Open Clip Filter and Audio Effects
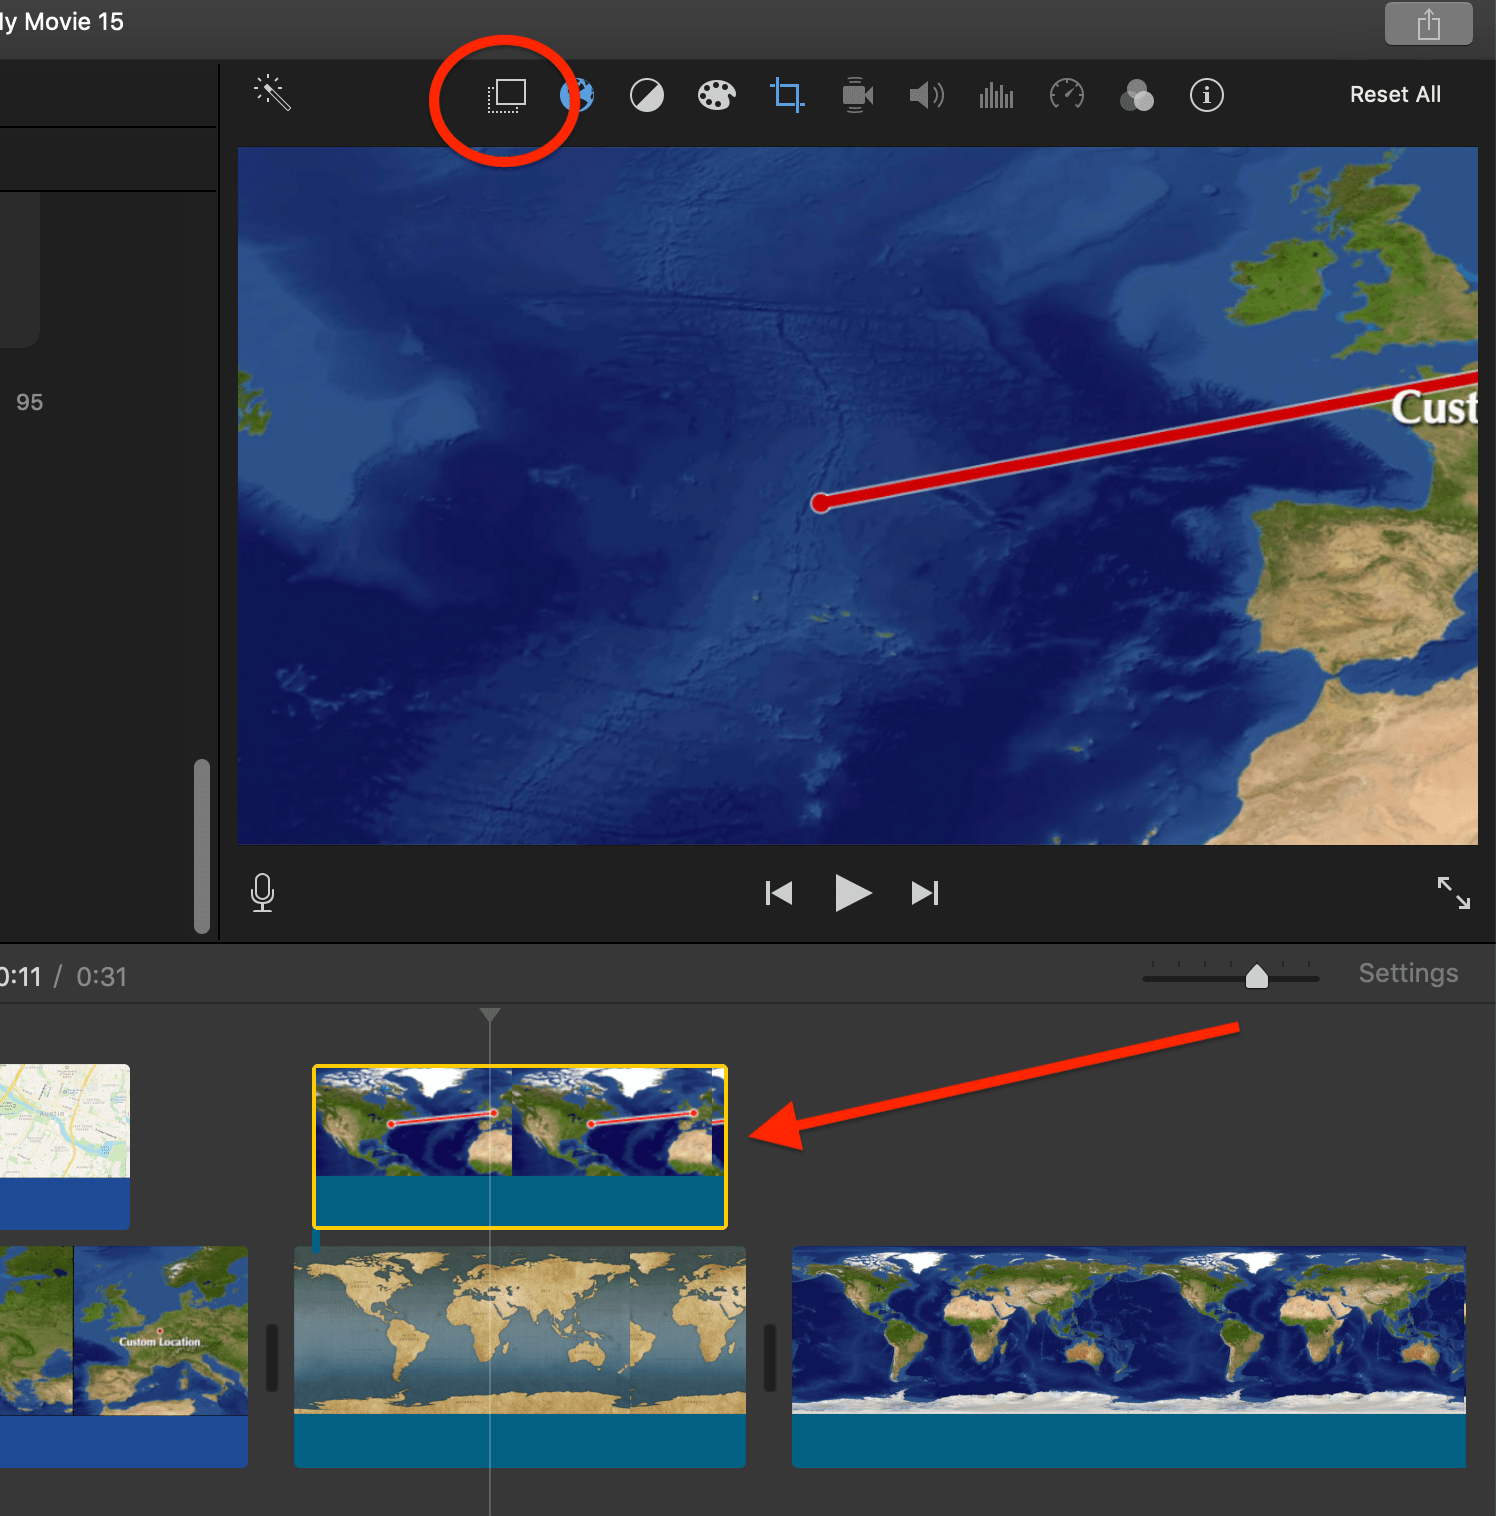This screenshot has width=1496, height=1516. (1136, 95)
